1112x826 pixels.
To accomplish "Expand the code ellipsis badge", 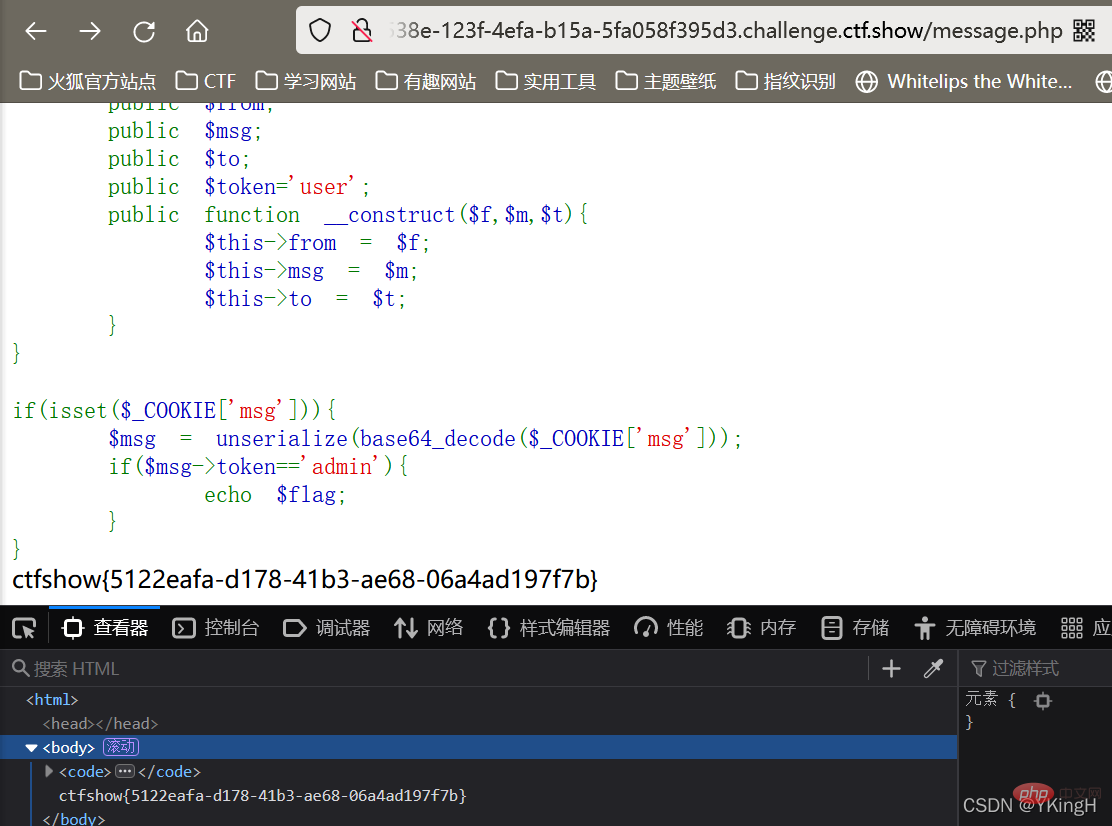I will (x=125, y=771).
